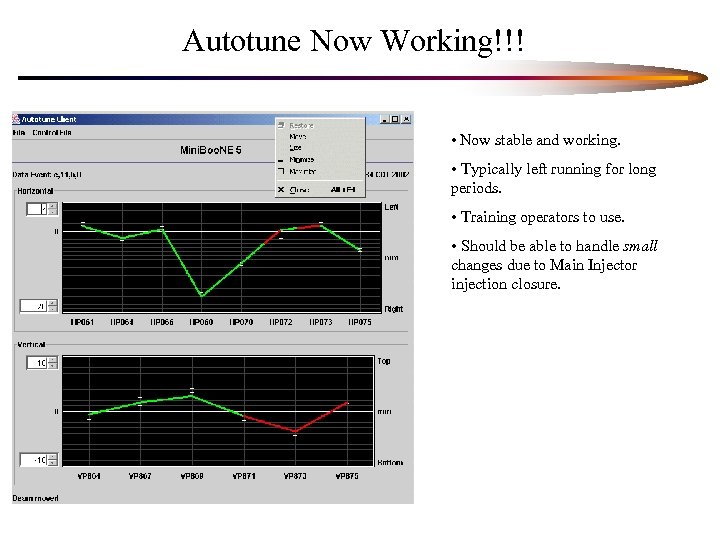720x540 pixels.
Task: Click the Top label beside vertical plot
Action: pyautogui.click(x=384, y=361)
